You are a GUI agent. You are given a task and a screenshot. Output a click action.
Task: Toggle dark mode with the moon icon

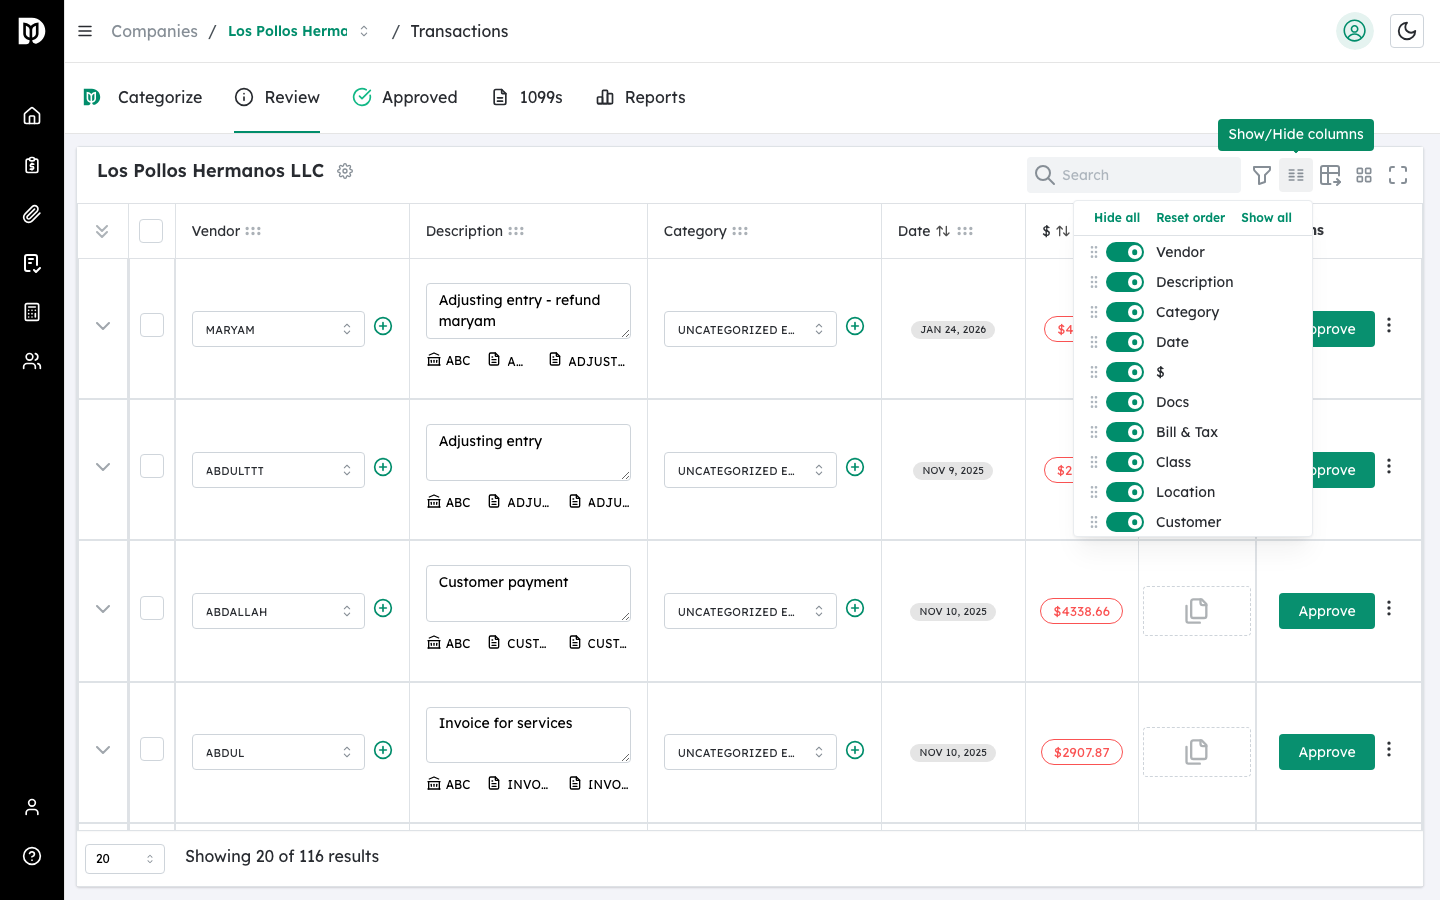pyautogui.click(x=1407, y=31)
